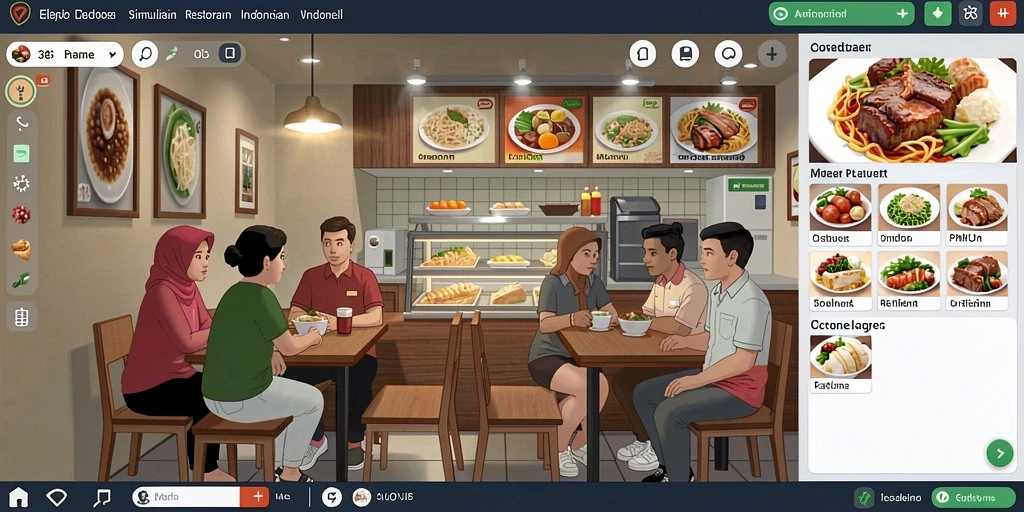The image size is (1024, 512).
Task: Open the magnifier search tool
Action: click(x=145, y=54)
